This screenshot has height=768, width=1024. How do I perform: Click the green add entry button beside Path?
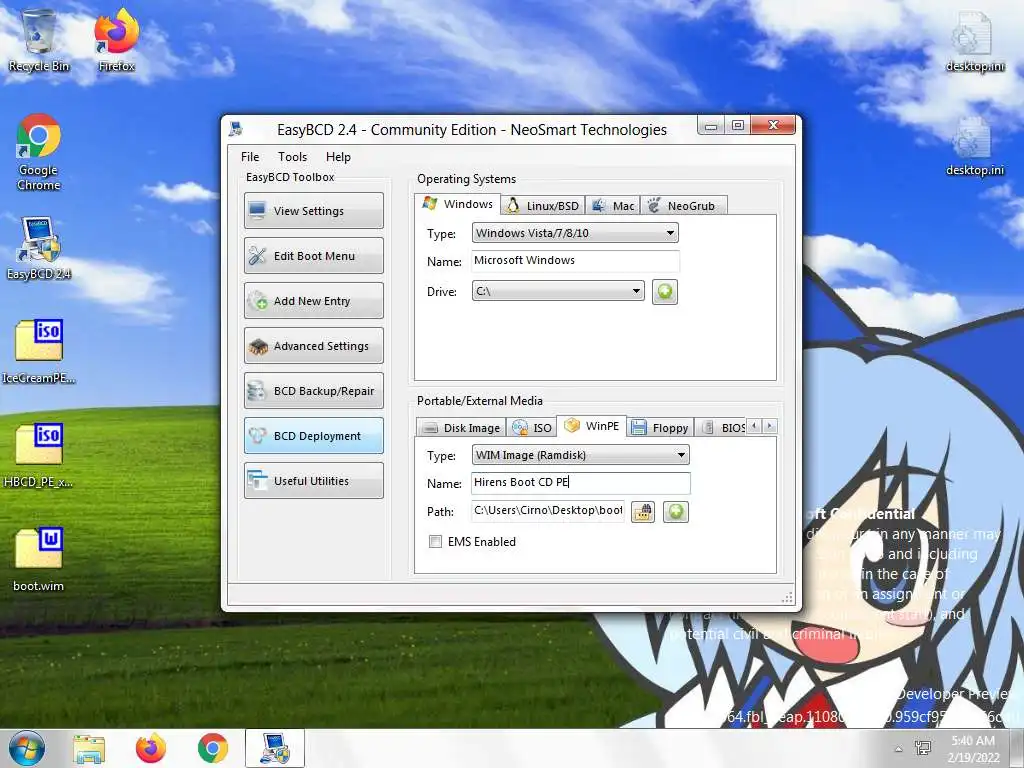[676, 511]
